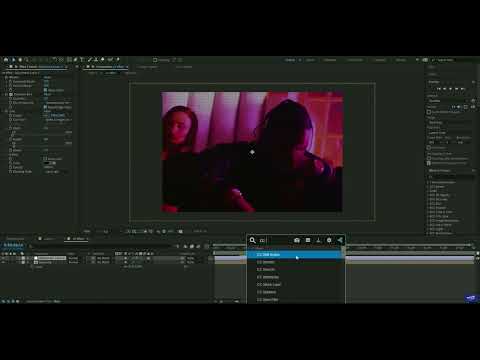Click the Search Help field at top right
The image size is (480, 360).
click(455, 60)
